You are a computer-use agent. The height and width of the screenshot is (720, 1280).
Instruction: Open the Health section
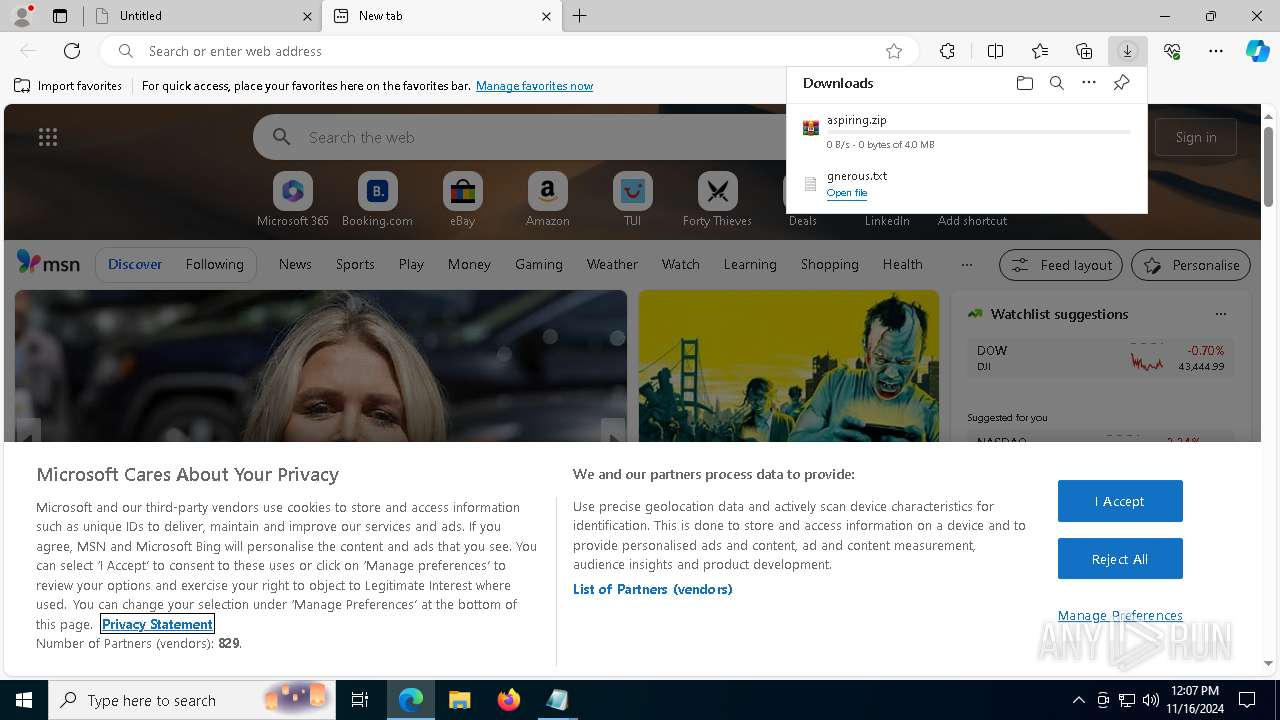pos(903,264)
